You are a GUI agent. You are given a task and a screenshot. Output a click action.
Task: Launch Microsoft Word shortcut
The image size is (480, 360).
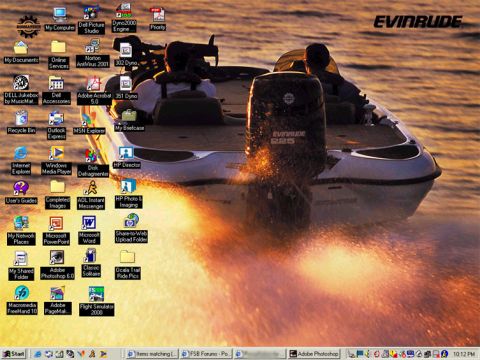tap(89, 230)
